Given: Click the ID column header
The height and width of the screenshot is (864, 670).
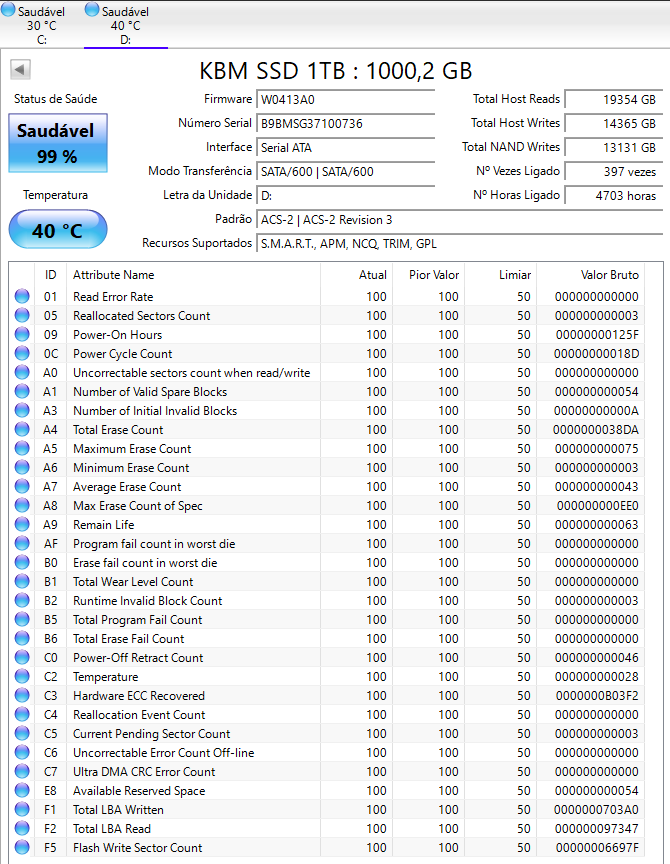Looking at the screenshot, I should click(51, 275).
